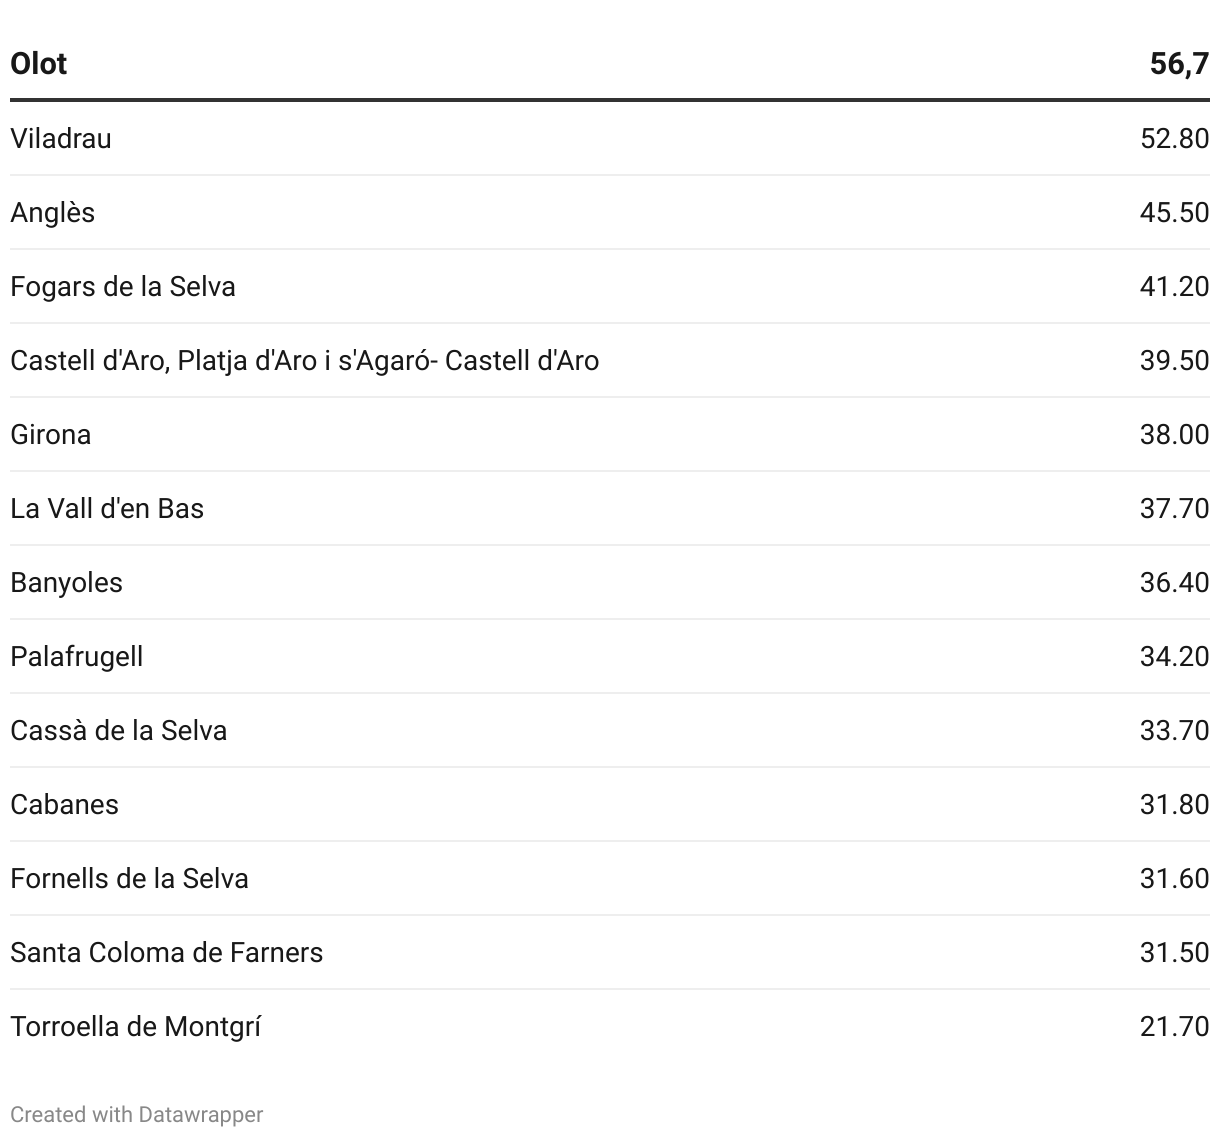Click on Fogars de la Selva
The image size is (1220, 1138).
point(123,286)
